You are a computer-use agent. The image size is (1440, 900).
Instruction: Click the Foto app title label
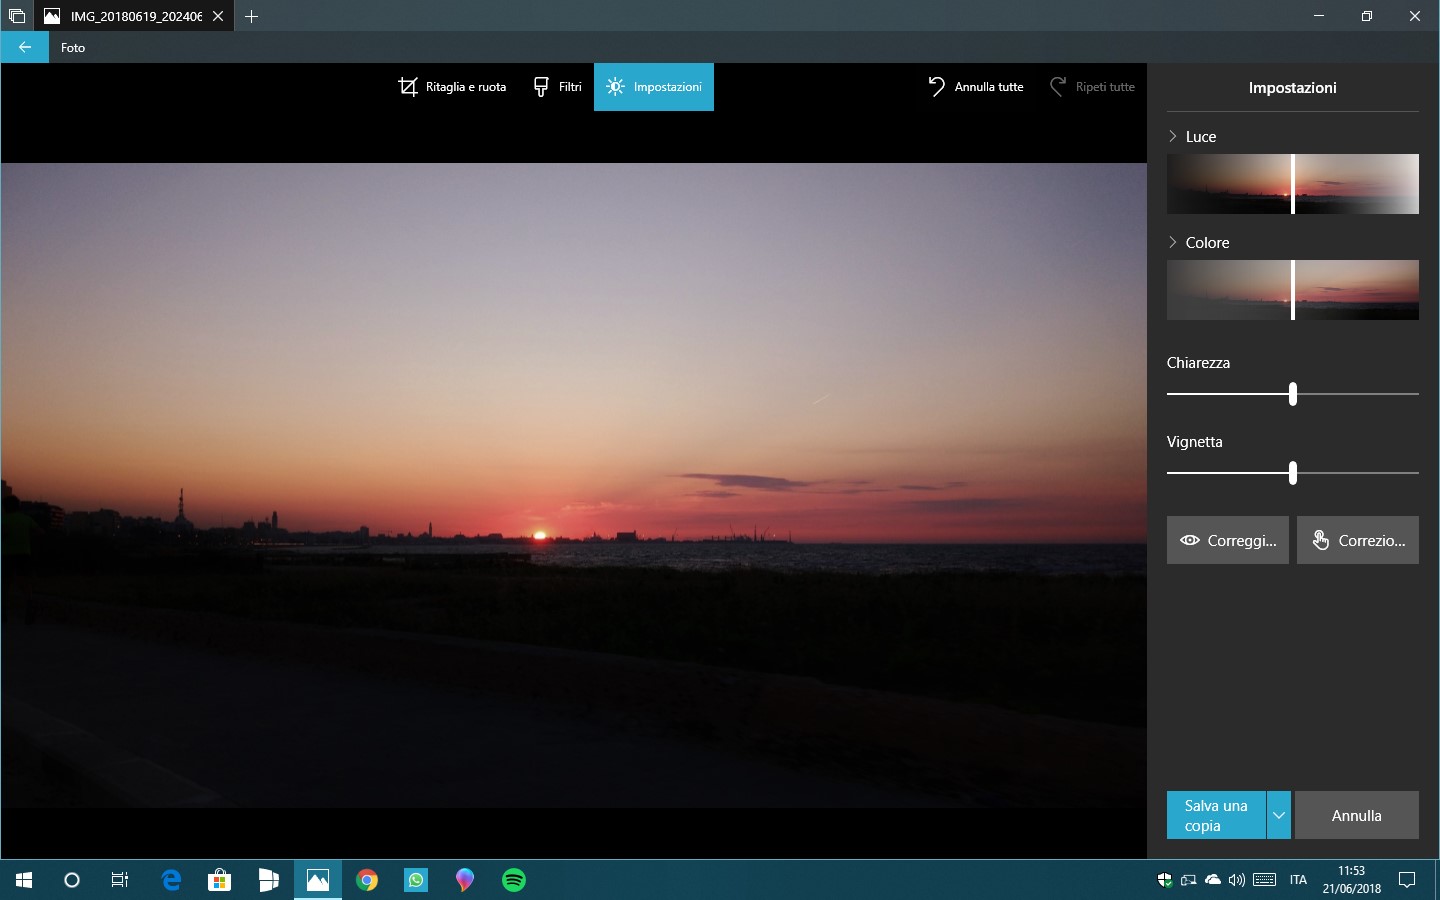coord(73,47)
